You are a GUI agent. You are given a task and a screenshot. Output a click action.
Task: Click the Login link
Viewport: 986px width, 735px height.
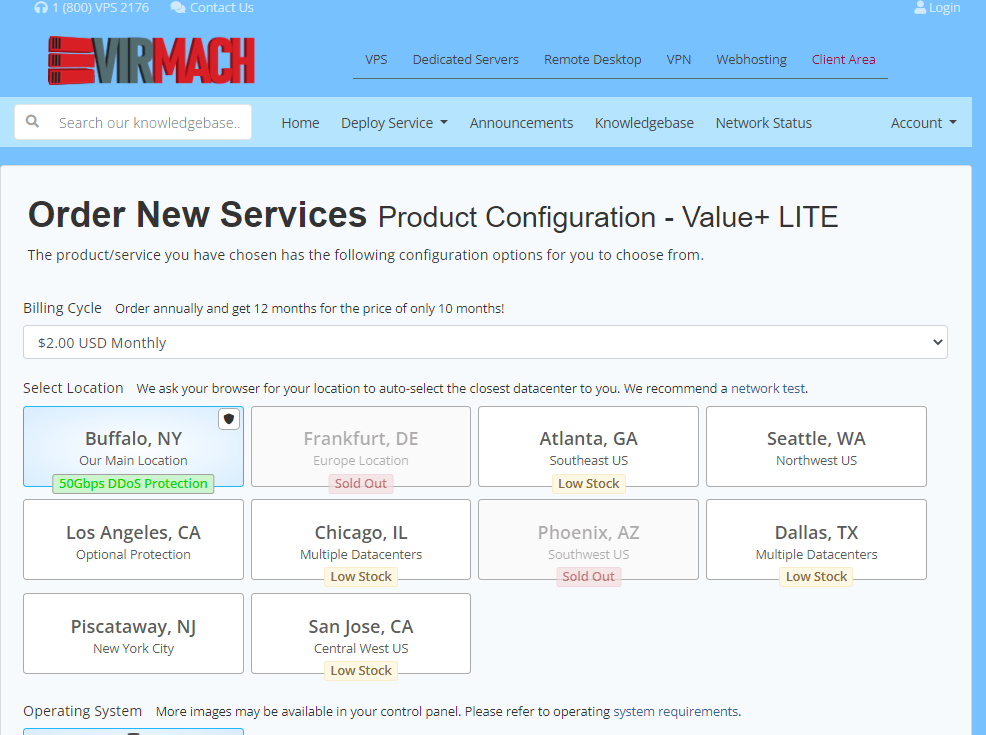[944, 8]
